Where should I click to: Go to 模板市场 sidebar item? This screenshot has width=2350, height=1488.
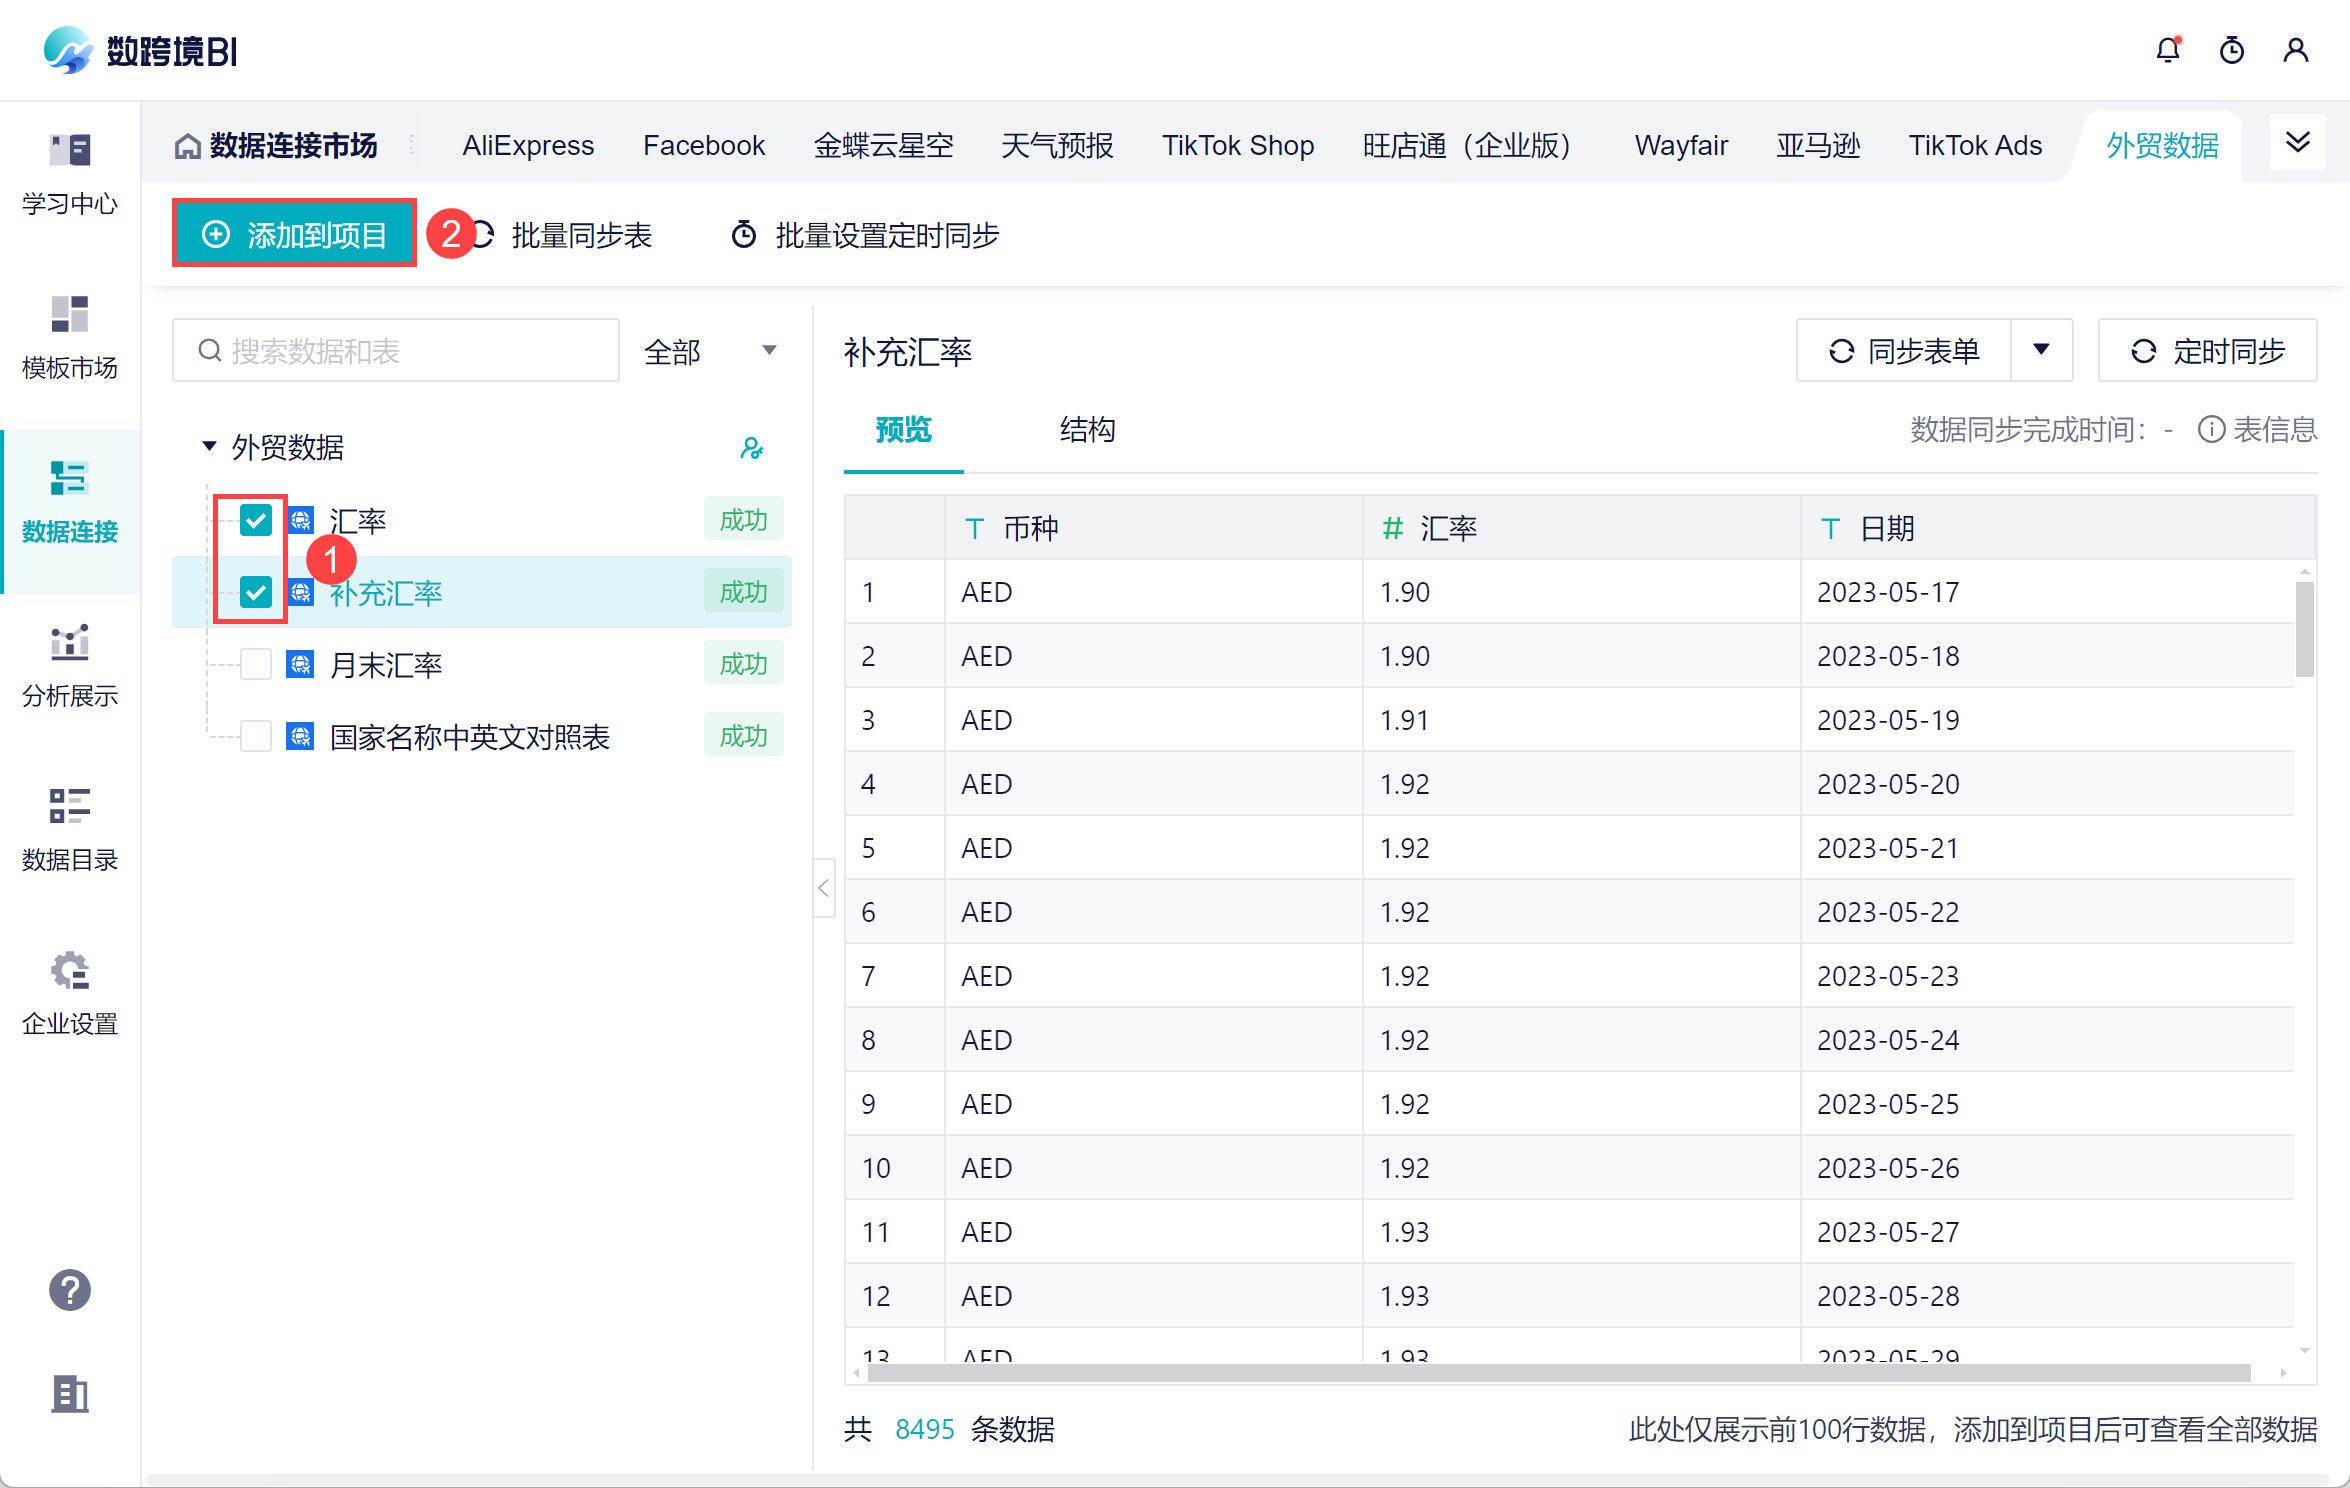[x=69, y=337]
